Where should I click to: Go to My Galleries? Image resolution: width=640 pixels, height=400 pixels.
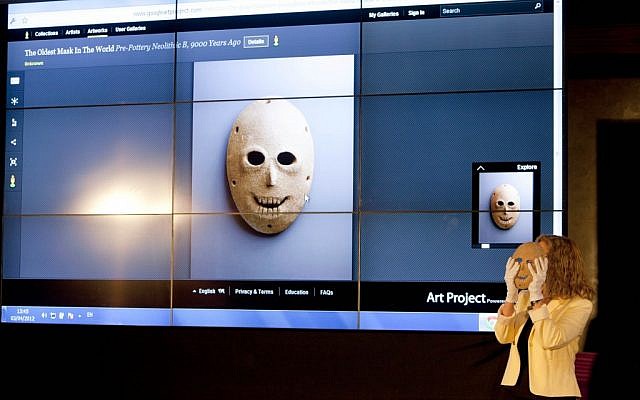[x=384, y=15]
